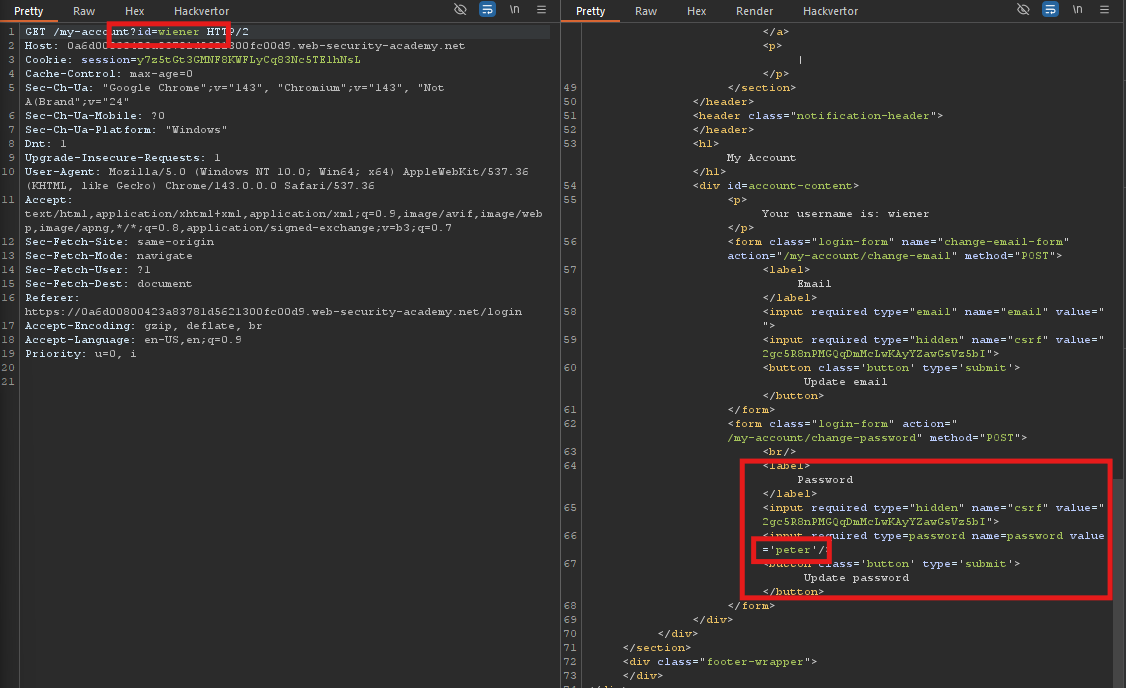Image resolution: width=1126 pixels, height=688 pixels.
Task: Click the session cookie value in request
Action: [x=248, y=60]
